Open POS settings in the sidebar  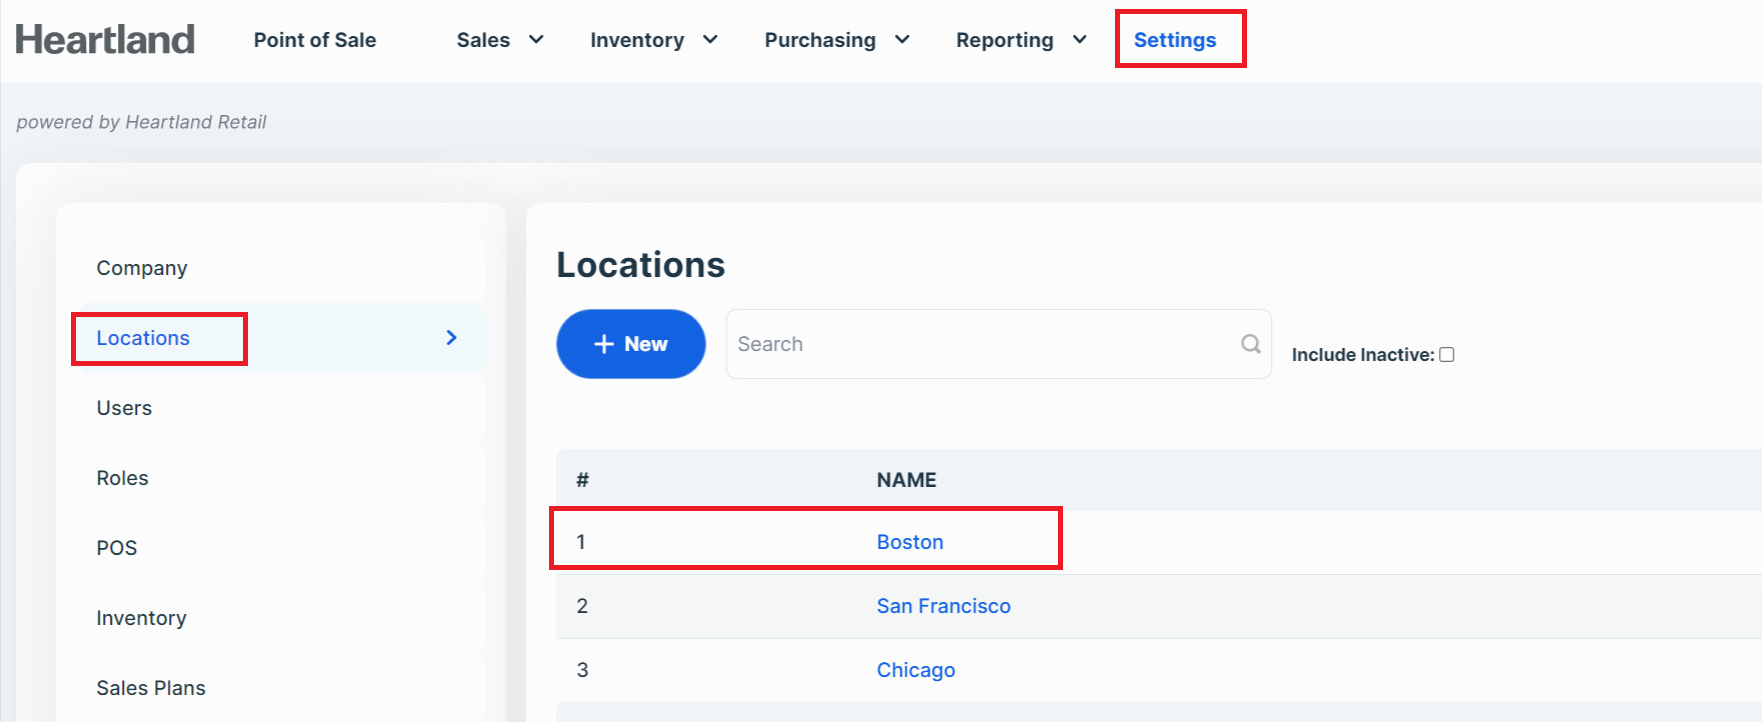click(117, 548)
